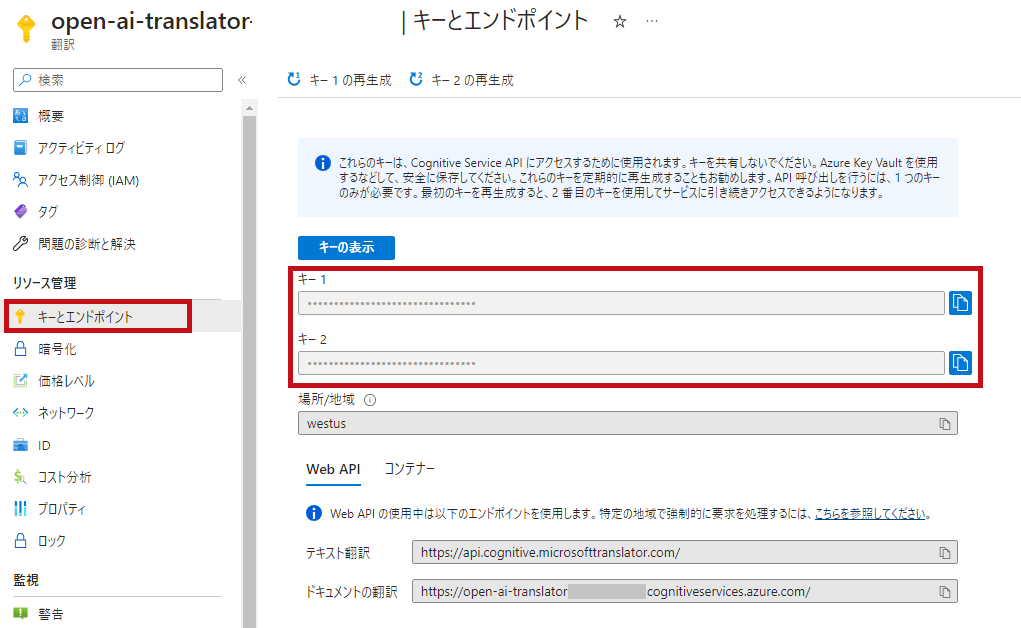Click the open-ai-translator resource title
Image resolution: width=1021 pixels, height=628 pixels.
pyautogui.click(x=151, y=21)
